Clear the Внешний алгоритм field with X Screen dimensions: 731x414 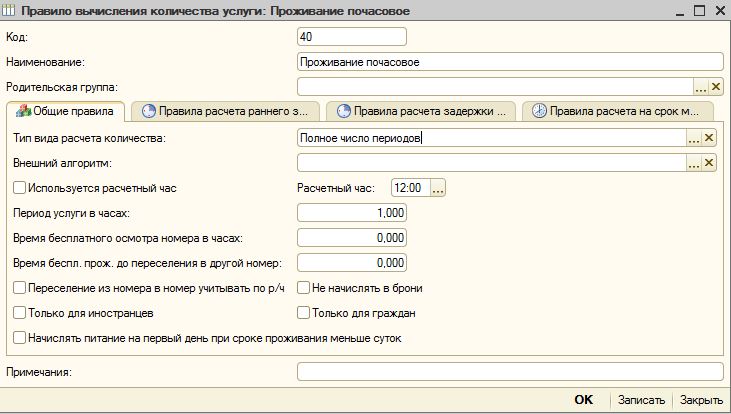[x=709, y=163]
